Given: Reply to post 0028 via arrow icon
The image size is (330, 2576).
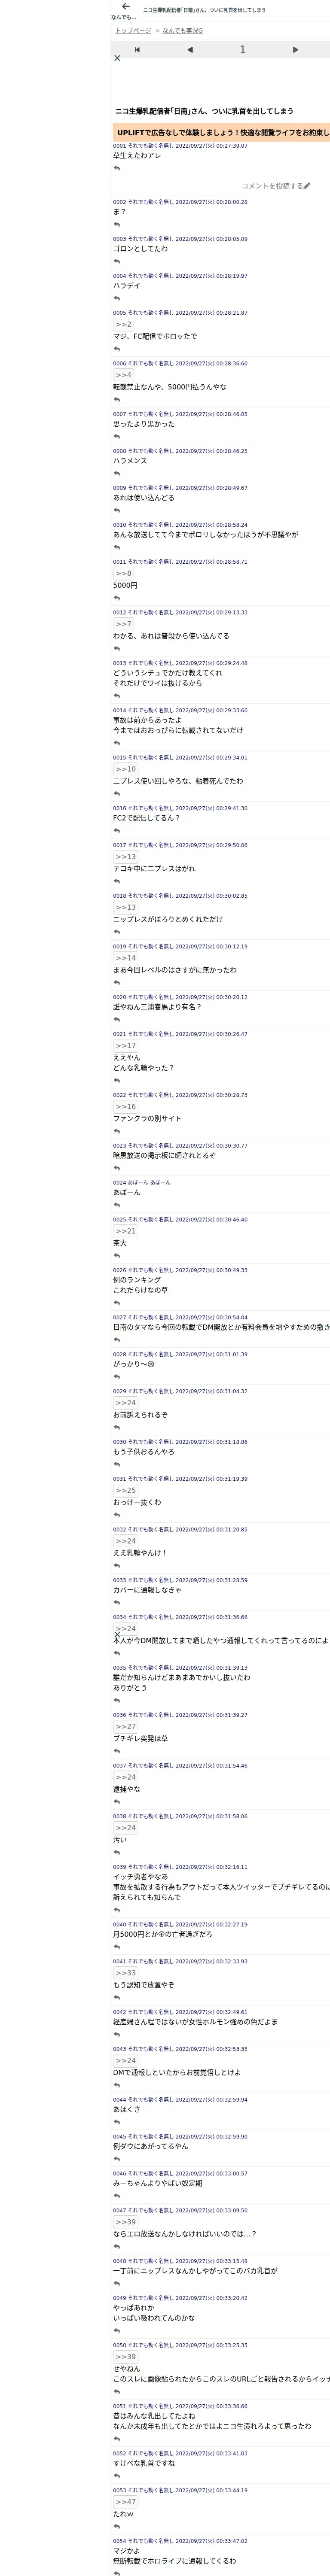Looking at the screenshot, I should tap(117, 1377).
